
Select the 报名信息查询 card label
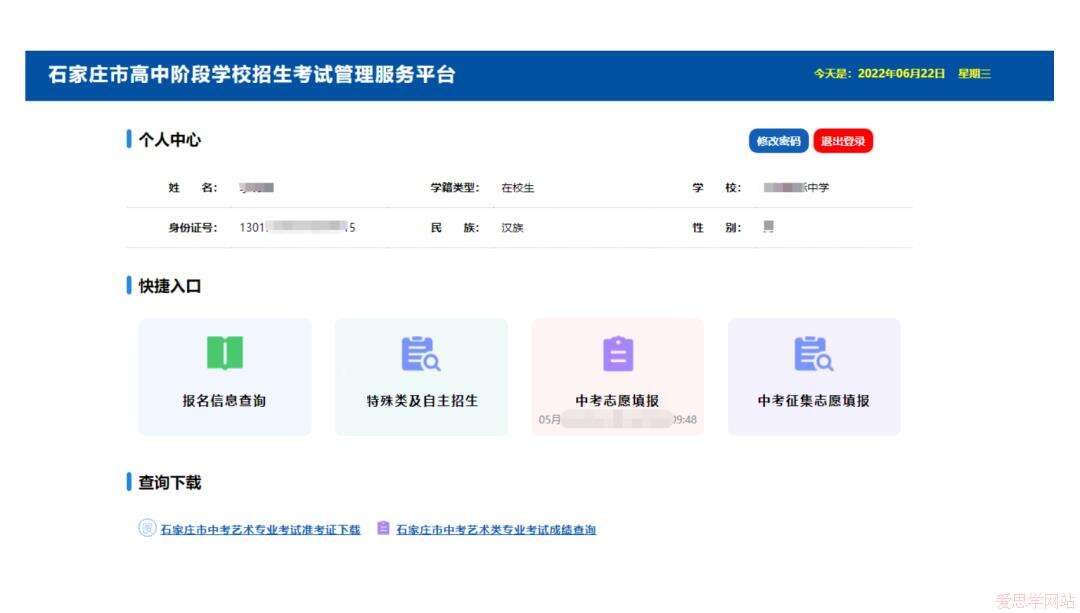tap(224, 401)
